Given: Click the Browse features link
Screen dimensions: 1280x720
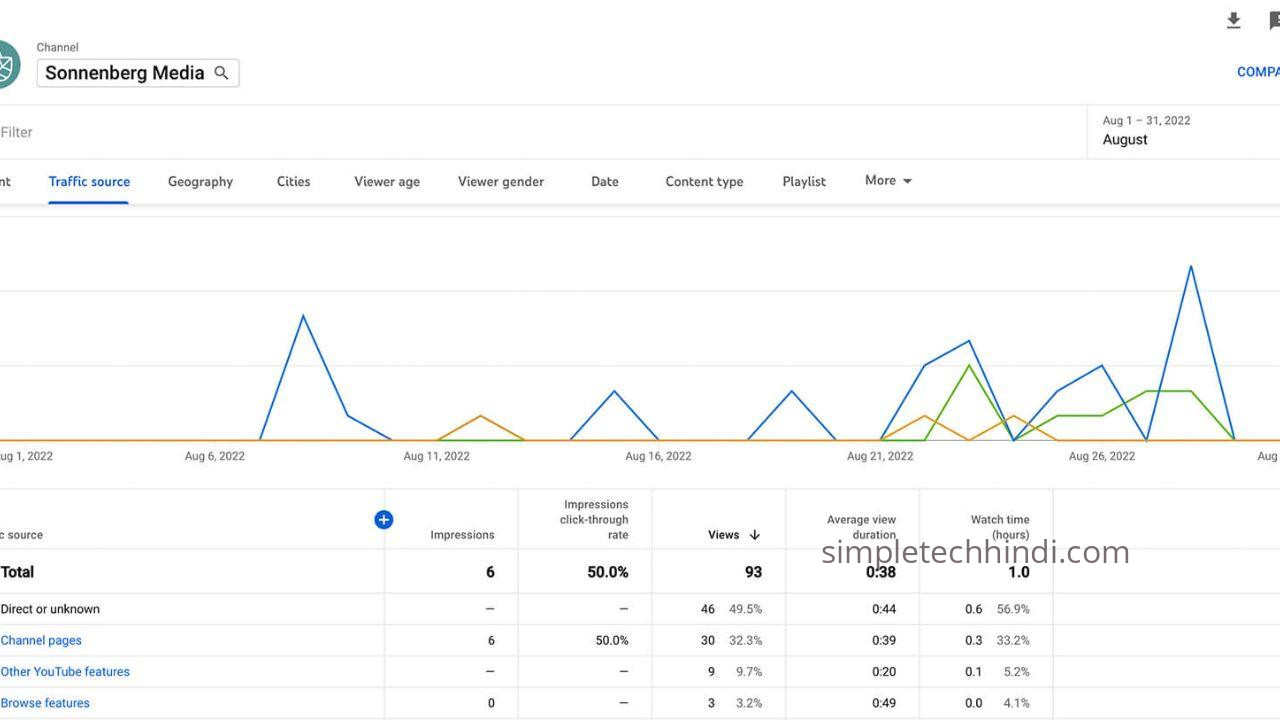Looking at the screenshot, I should pyautogui.click(x=45, y=703).
